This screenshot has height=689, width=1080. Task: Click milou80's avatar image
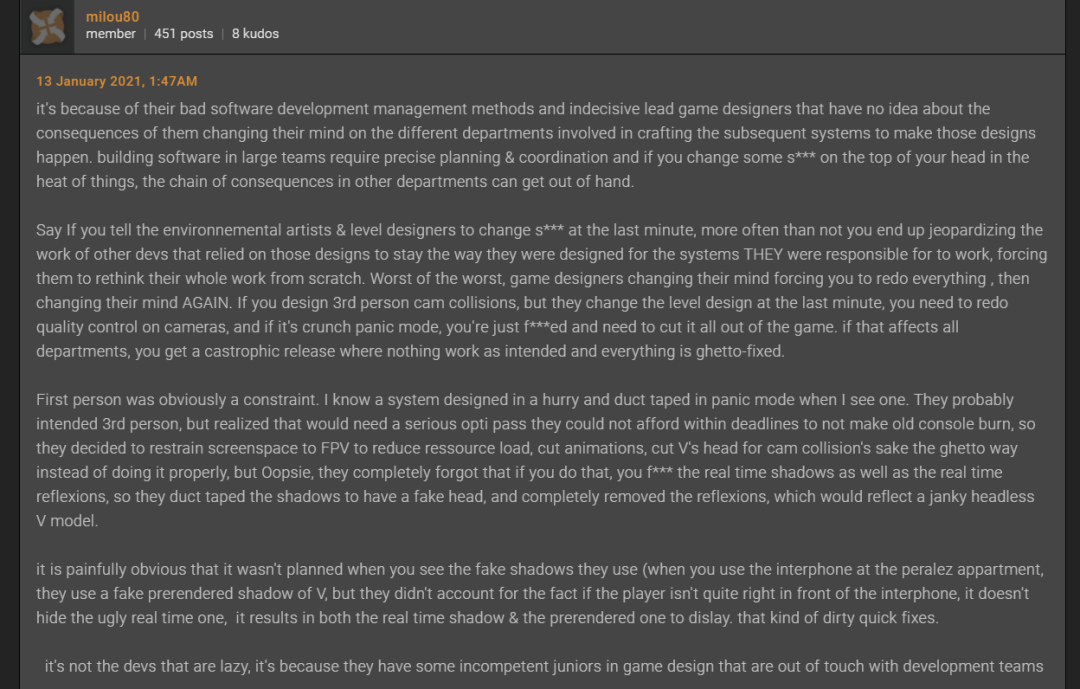point(48,26)
